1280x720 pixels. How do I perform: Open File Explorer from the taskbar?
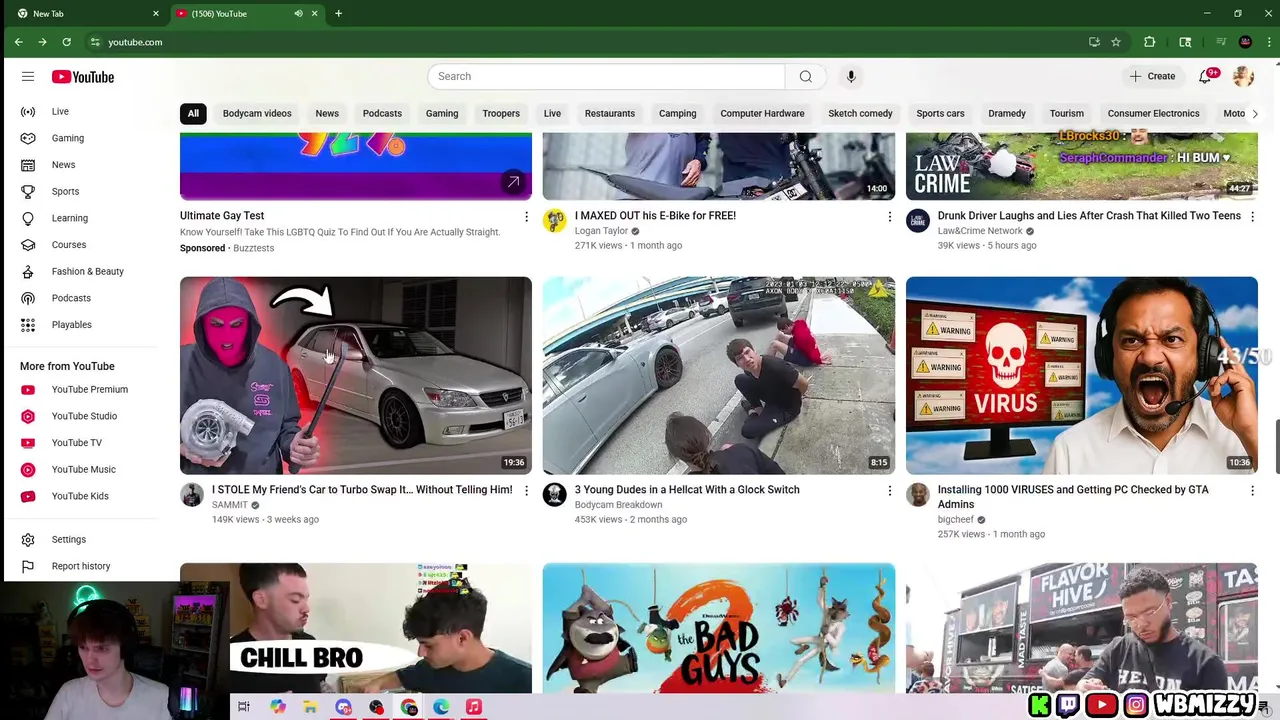click(x=310, y=707)
